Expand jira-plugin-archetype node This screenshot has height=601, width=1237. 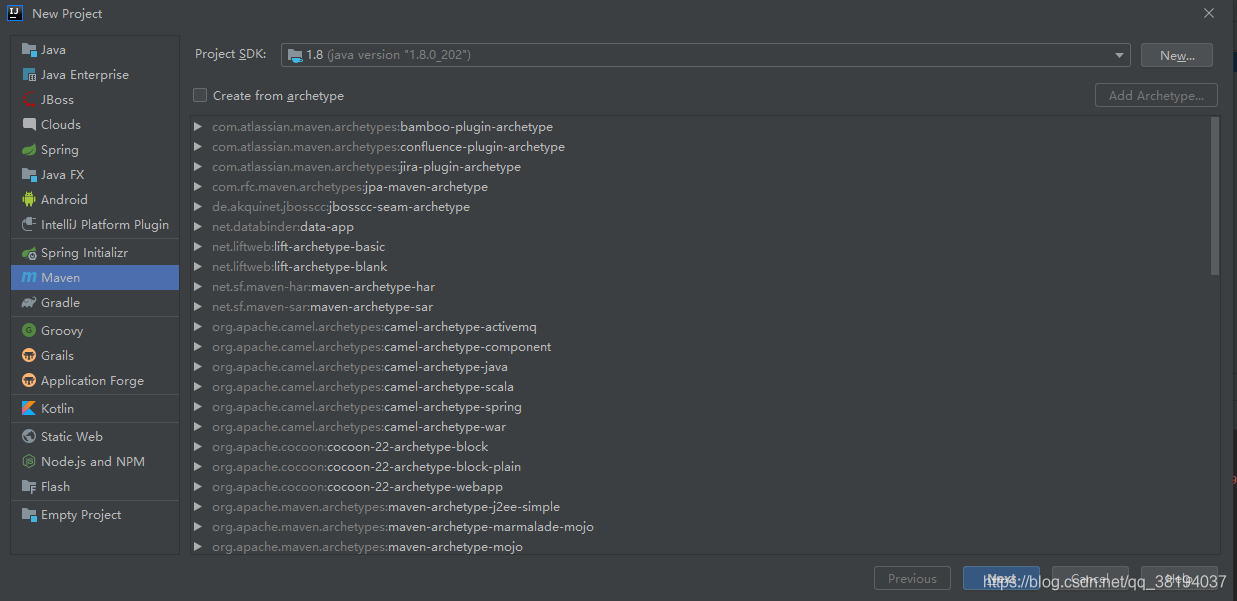[x=198, y=167]
